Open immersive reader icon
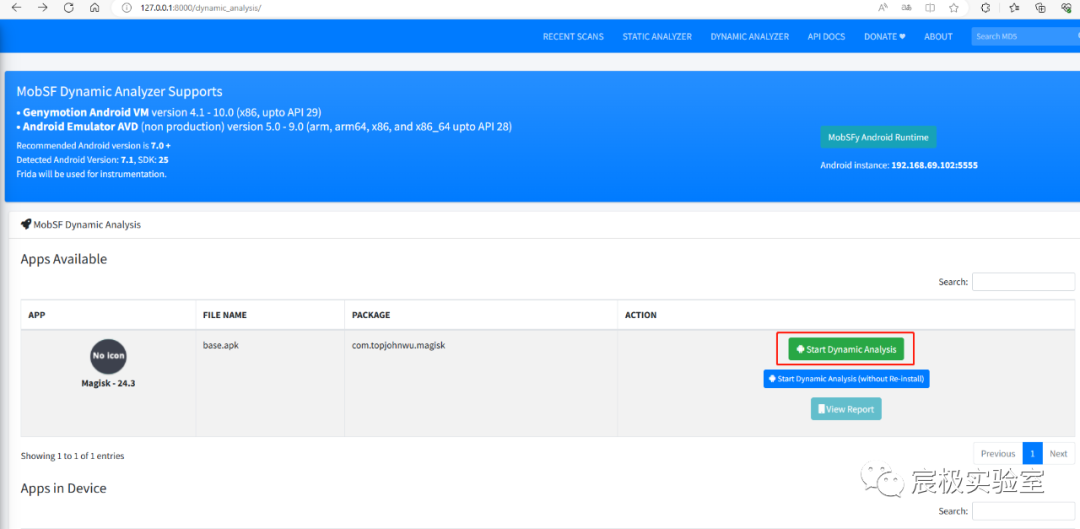 click(x=930, y=8)
